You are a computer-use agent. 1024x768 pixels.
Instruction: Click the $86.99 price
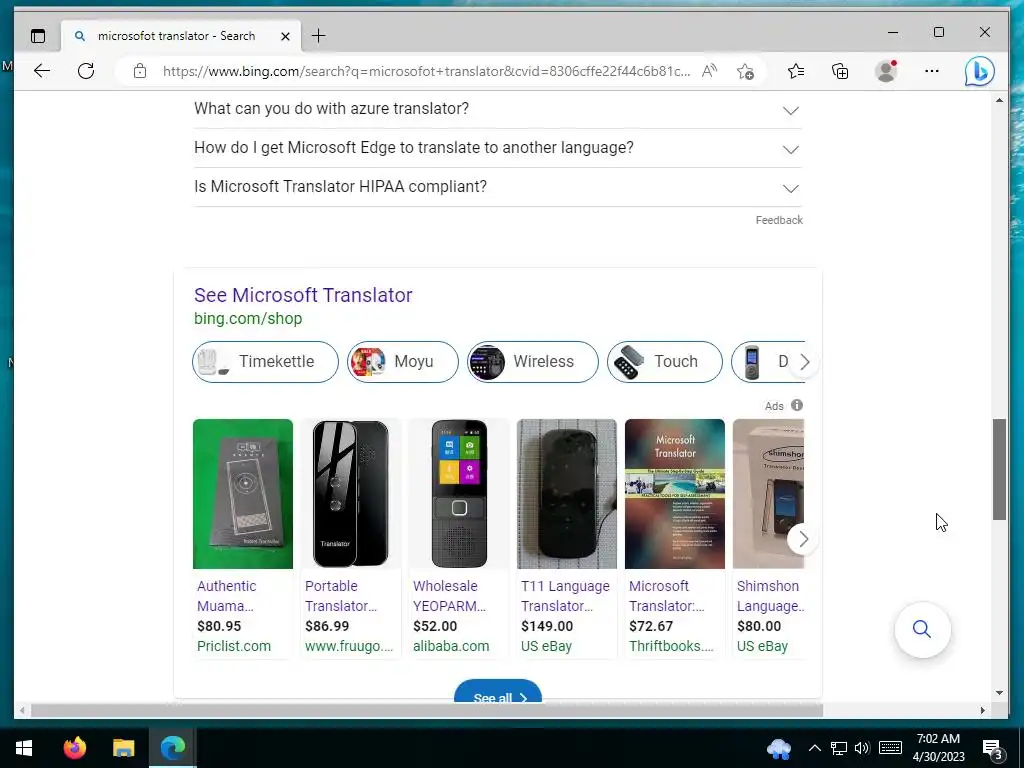pyautogui.click(x=327, y=626)
